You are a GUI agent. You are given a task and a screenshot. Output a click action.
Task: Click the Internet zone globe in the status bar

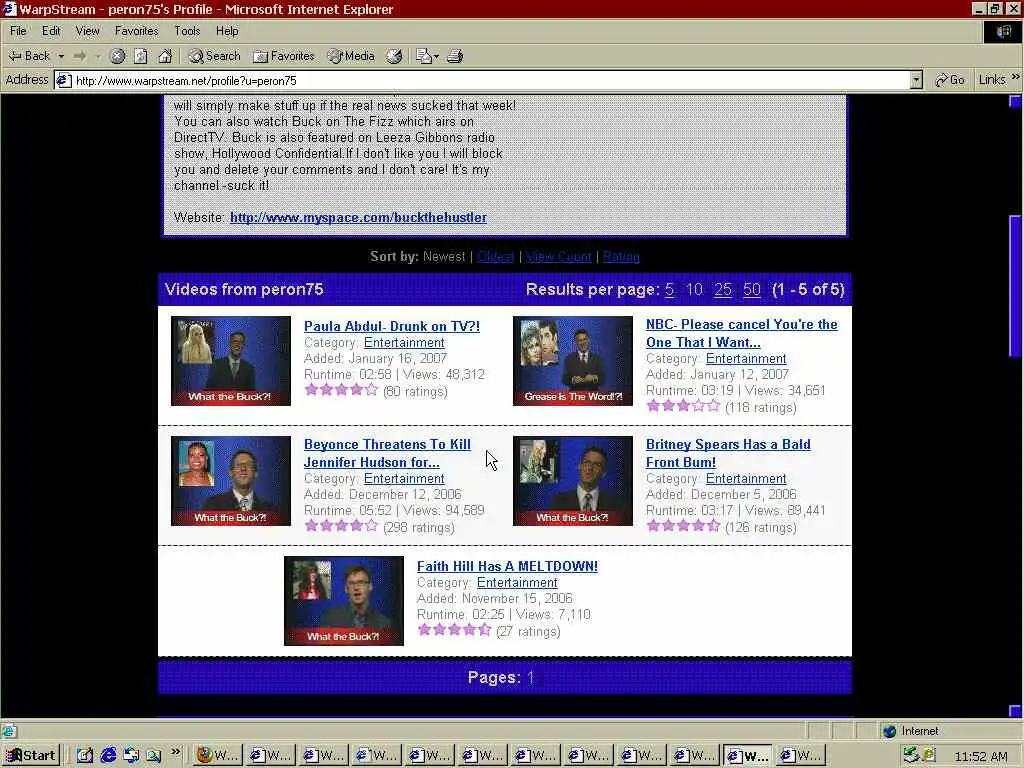(889, 731)
